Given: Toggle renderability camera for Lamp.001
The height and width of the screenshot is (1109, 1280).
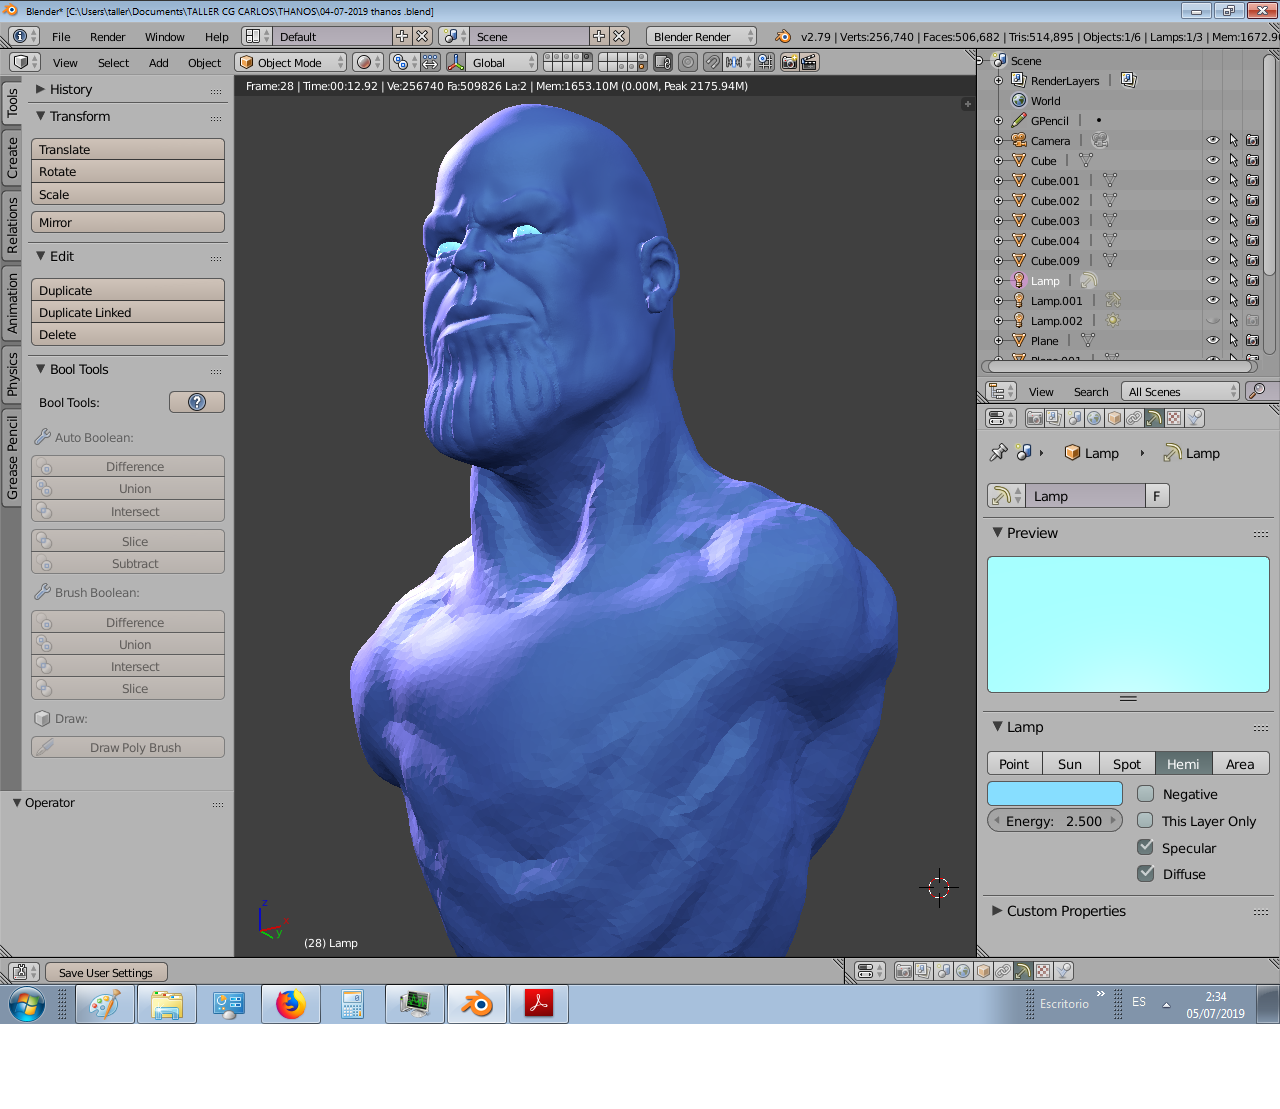Looking at the screenshot, I should click(x=1252, y=300).
